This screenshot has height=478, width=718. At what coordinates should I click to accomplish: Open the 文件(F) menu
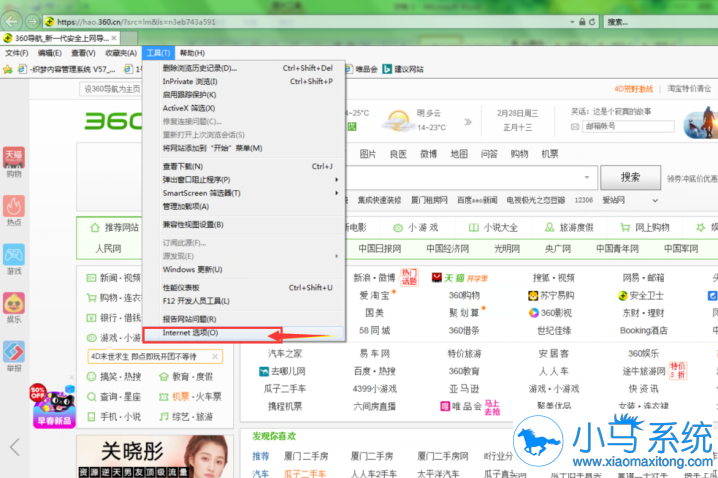click(17, 53)
